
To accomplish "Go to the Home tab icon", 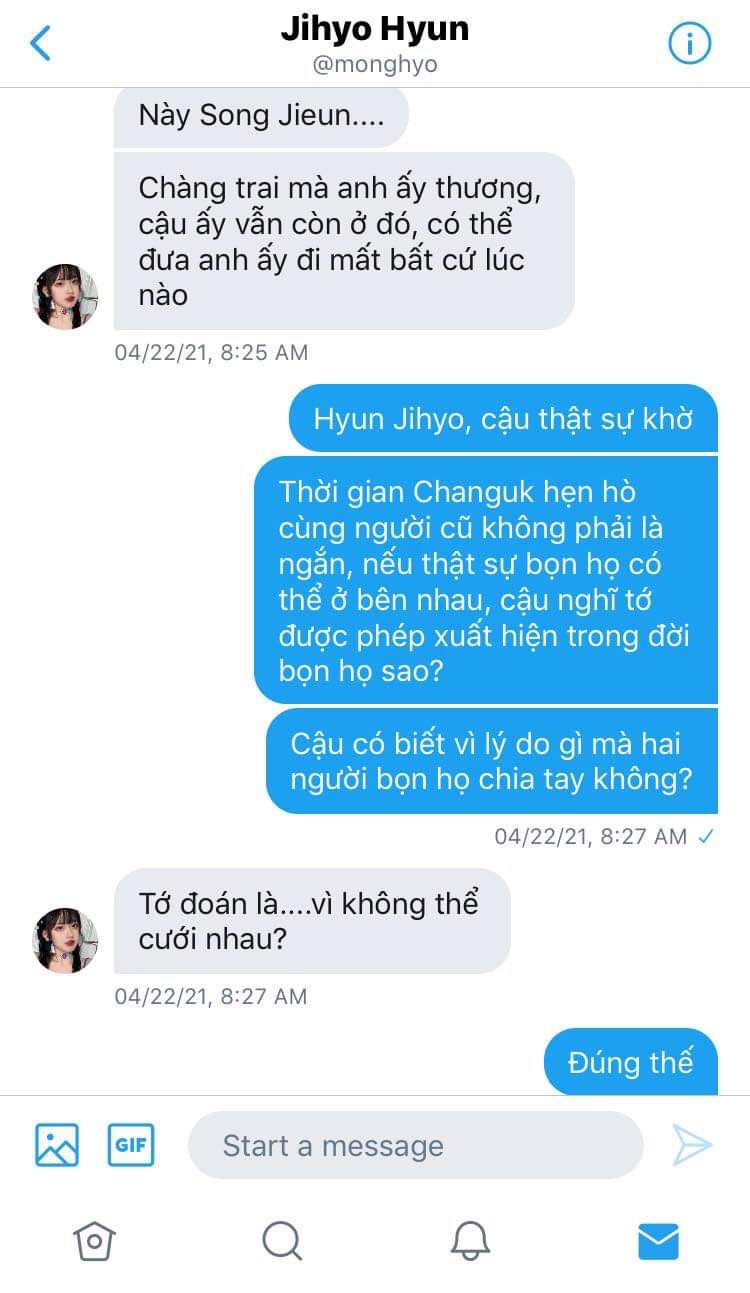I will tap(94, 1241).
